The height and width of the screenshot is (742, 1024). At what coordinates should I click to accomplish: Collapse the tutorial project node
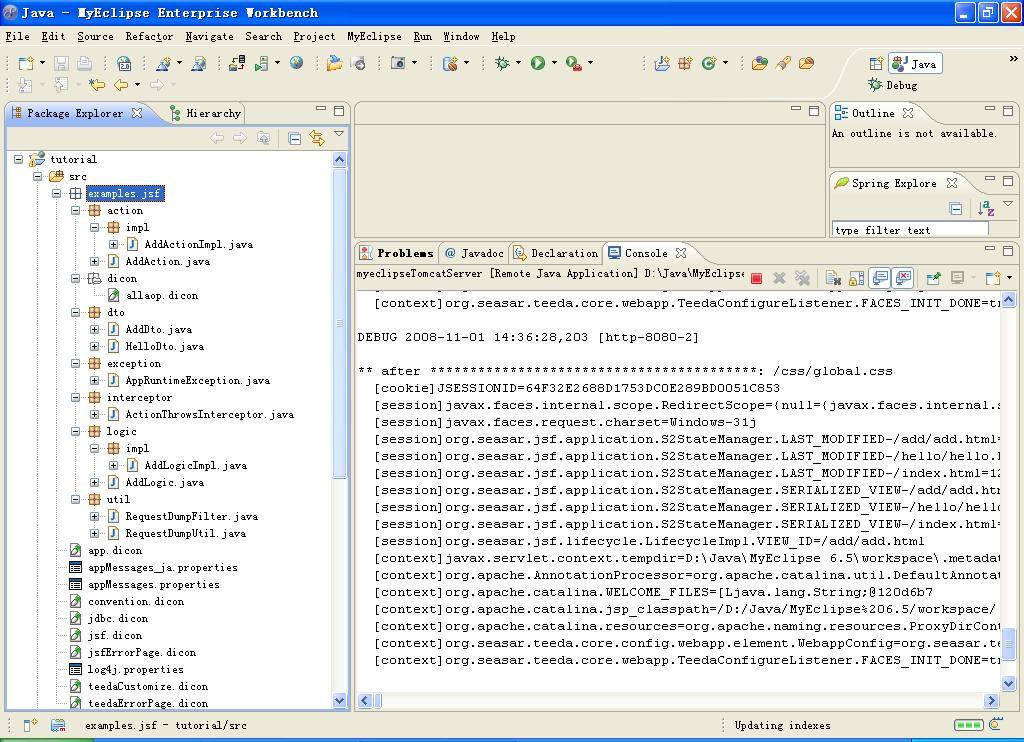pyautogui.click(x=18, y=159)
